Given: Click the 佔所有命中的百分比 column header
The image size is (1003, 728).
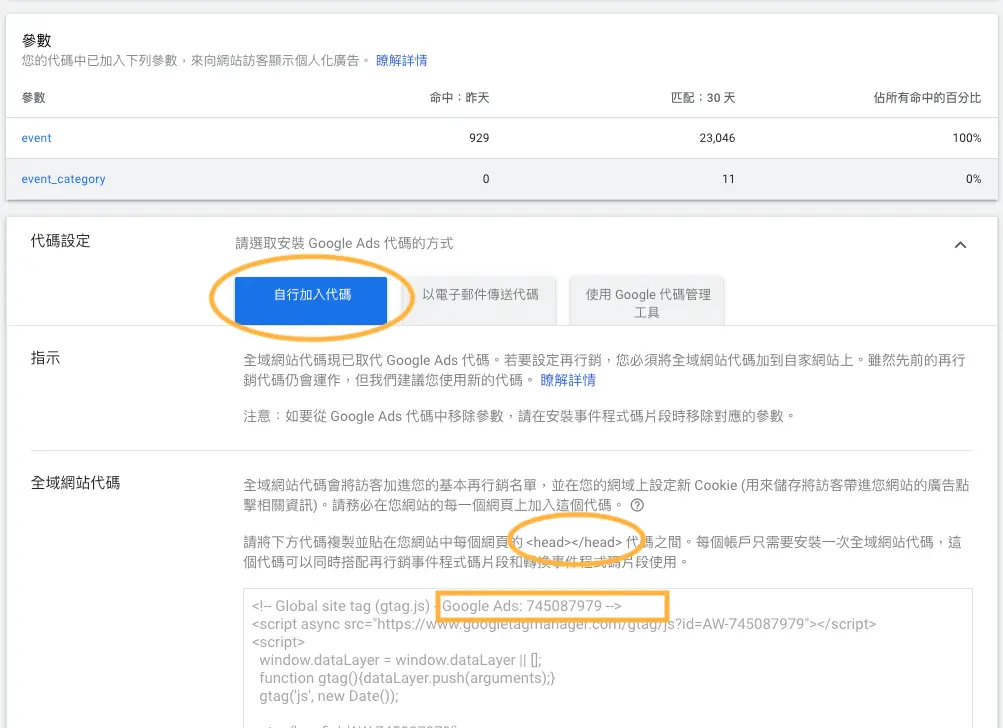Looking at the screenshot, I should pyautogui.click(x=927, y=98).
